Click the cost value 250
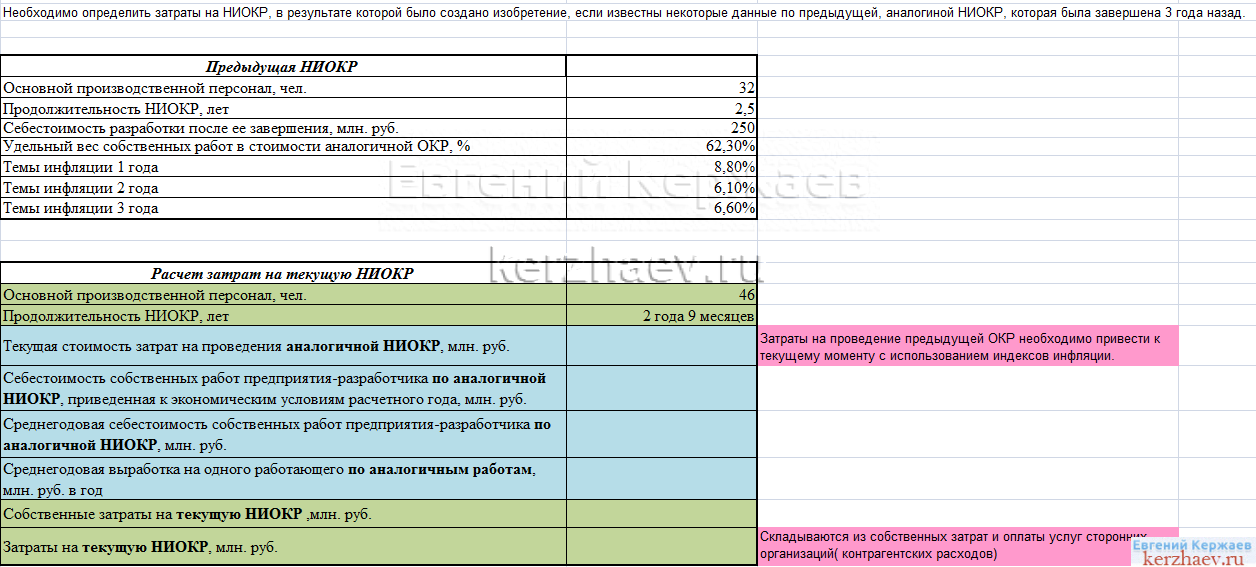Image resolution: width=1256 pixels, height=567 pixels. [x=662, y=128]
